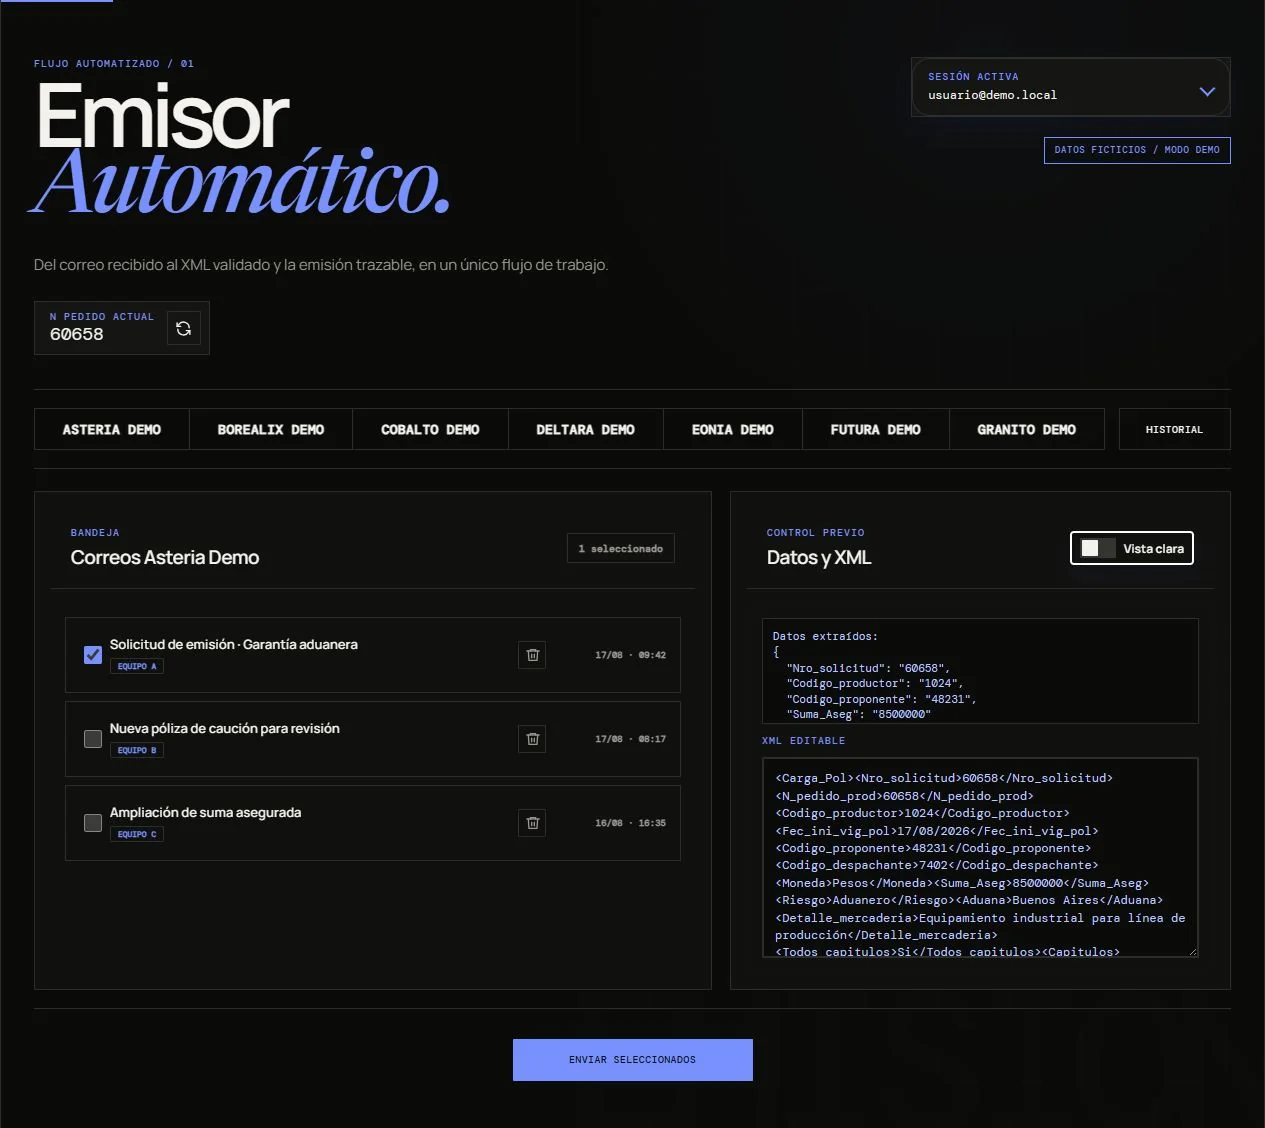Click the 1 seleccionado counter badge
The width and height of the screenshot is (1265, 1128).
click(621, 548)
